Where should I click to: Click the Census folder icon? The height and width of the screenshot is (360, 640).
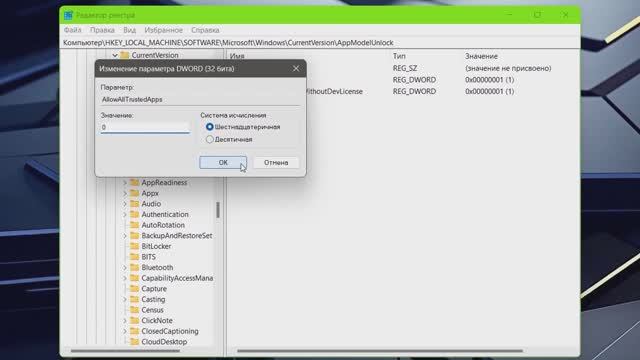134,310
